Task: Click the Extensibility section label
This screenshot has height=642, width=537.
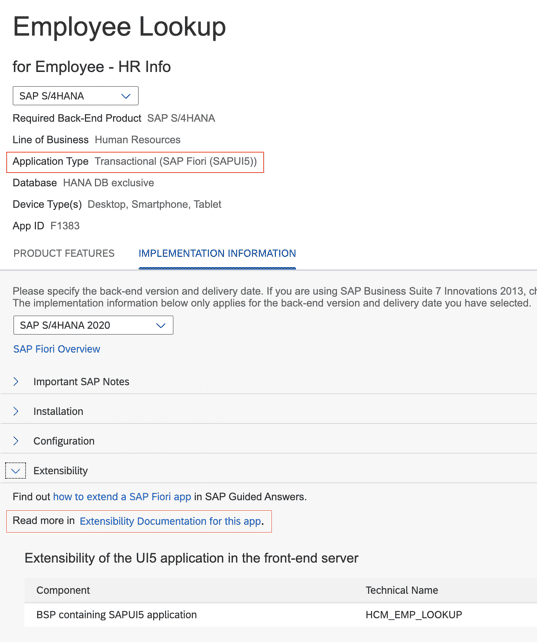Action: (x=61, y=471)
